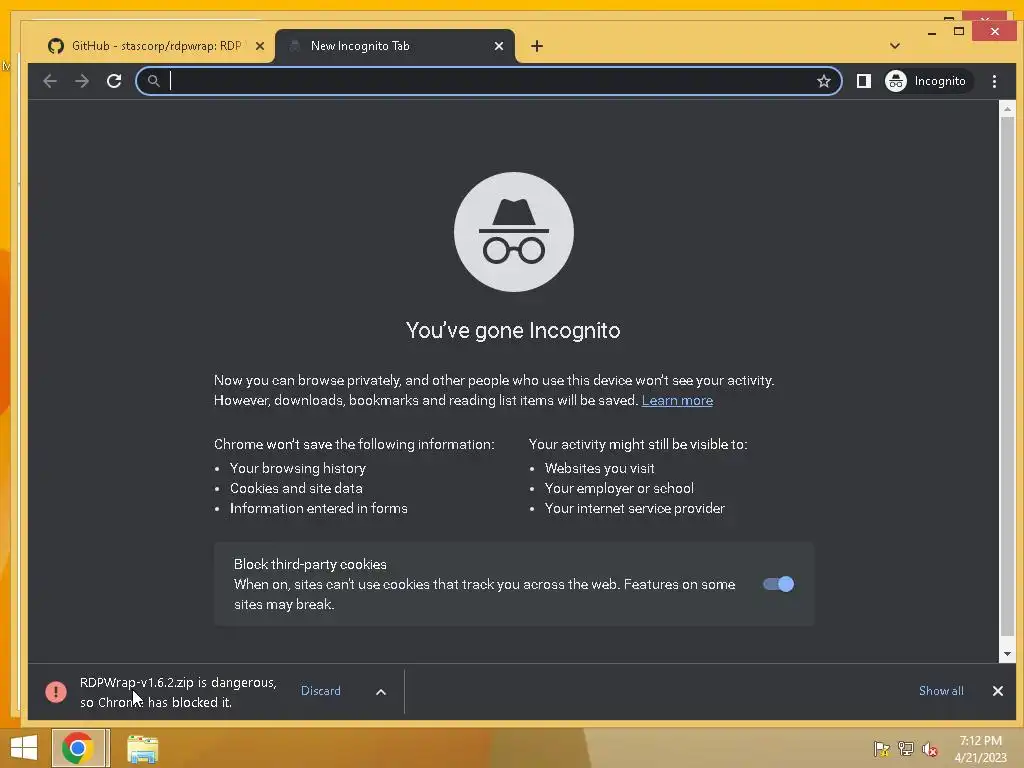Click the Chrome taskbar icon
Image resolution: width=1024 pixels, height=768 pixels.
78,748
